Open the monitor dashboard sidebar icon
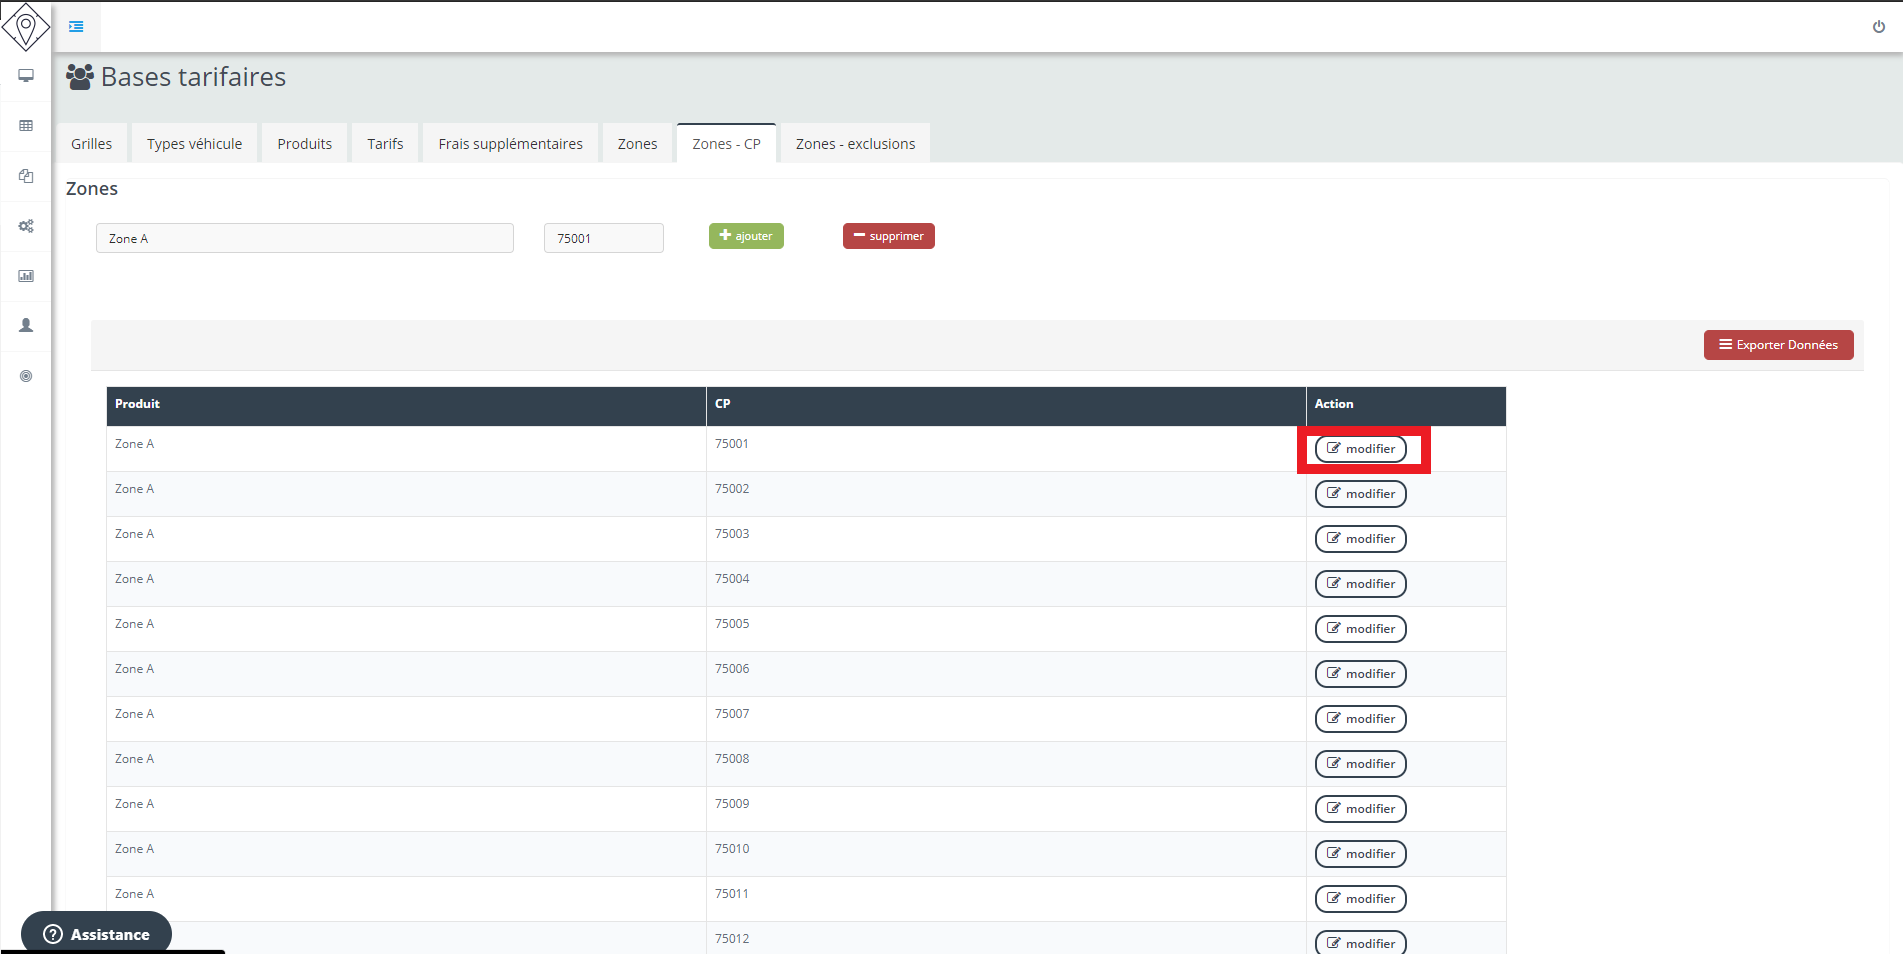The image size is (1903, 954). point(26,76)
